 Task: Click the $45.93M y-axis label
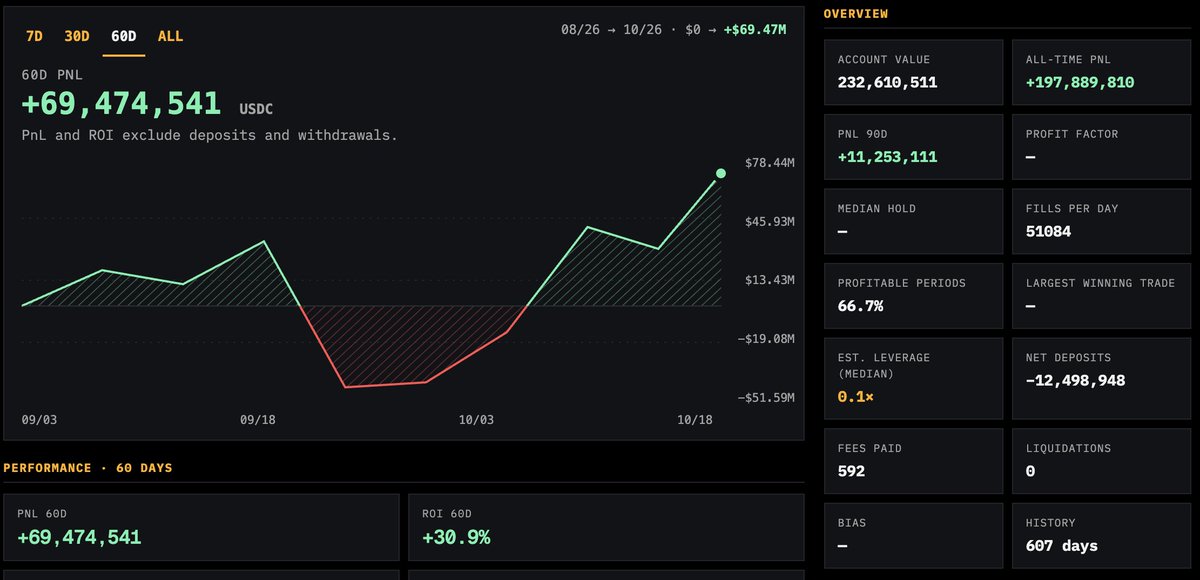coord(770,221)
